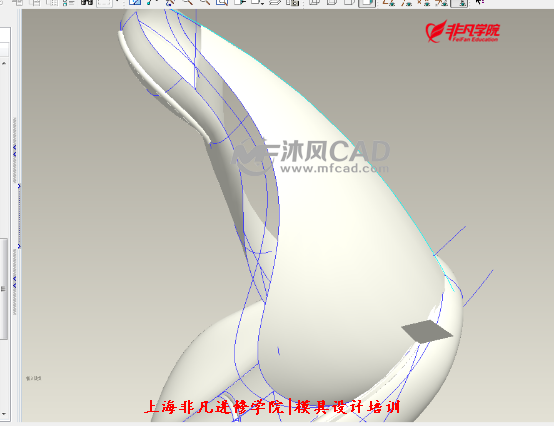
Task: Toggle datum planes display
Action: pyautogui.click(x=389, y=2)
